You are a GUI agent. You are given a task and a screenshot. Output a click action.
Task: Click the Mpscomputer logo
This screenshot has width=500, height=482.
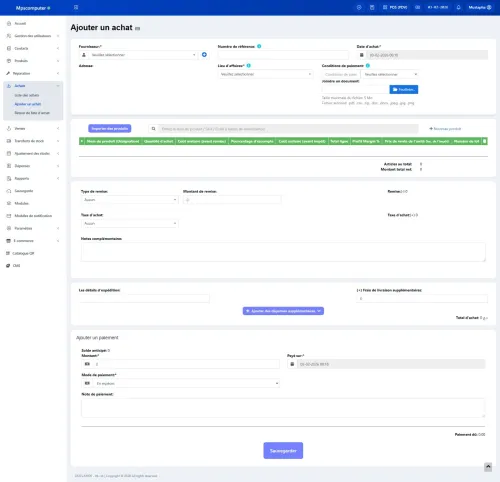pyautogui.click(x=33, y=8)
